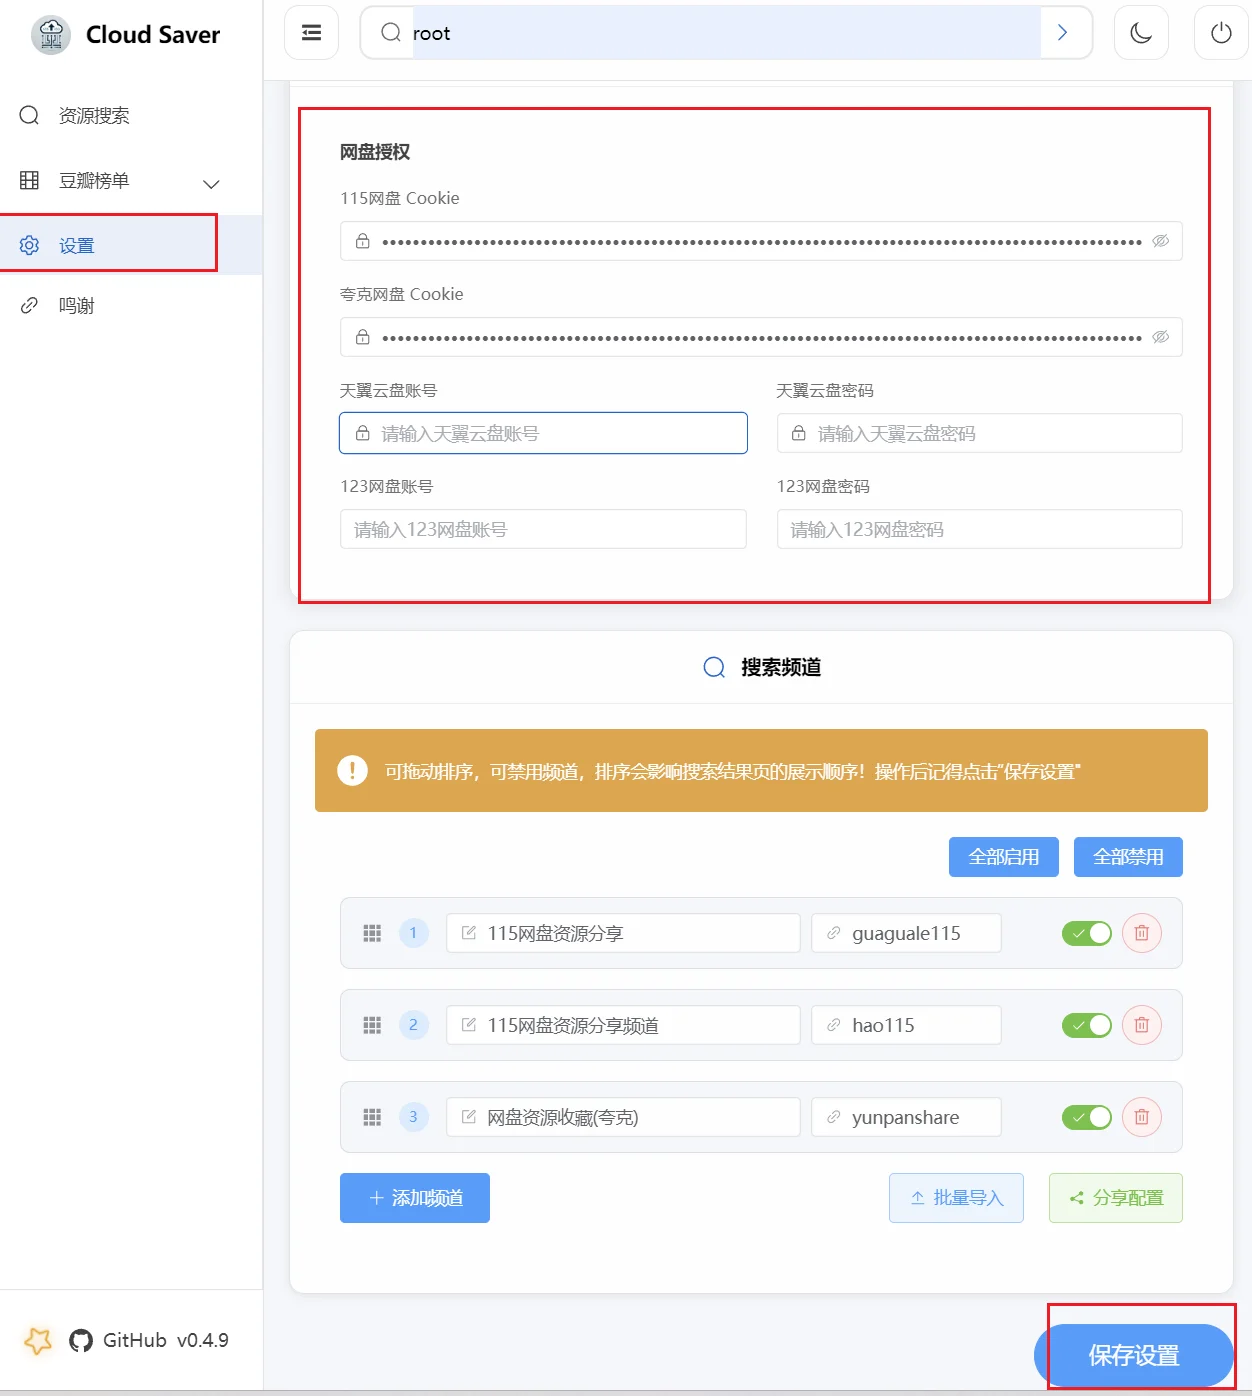This screenshot has height=1396, width=1252.
Task: Edit the 网盘资源收藏(夸克) channel name field
Action: [x=623, y=1117]
